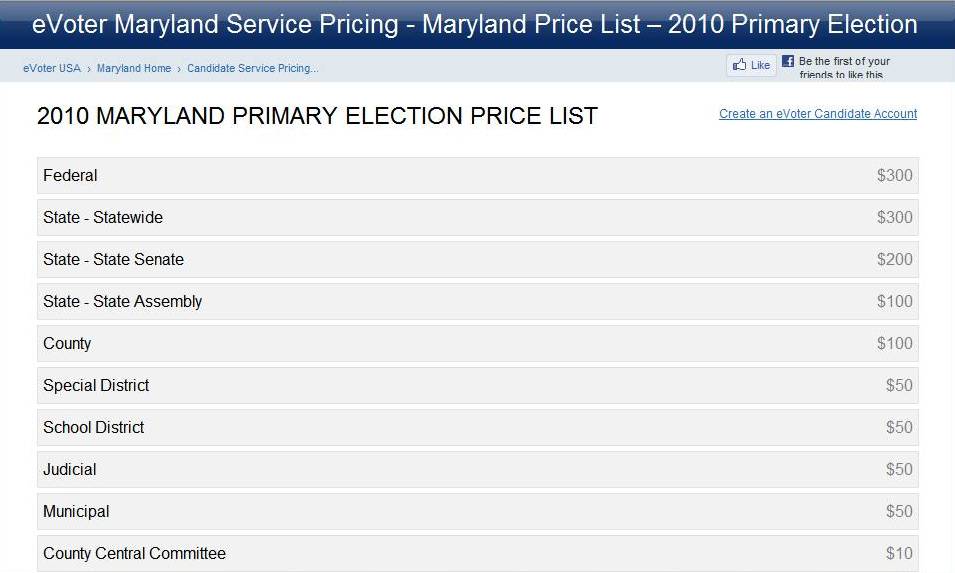The height and width of the screenshot is (573, 955).
Task: Click the blue Facebook logo icon
Action: click(x=788, y=62)
